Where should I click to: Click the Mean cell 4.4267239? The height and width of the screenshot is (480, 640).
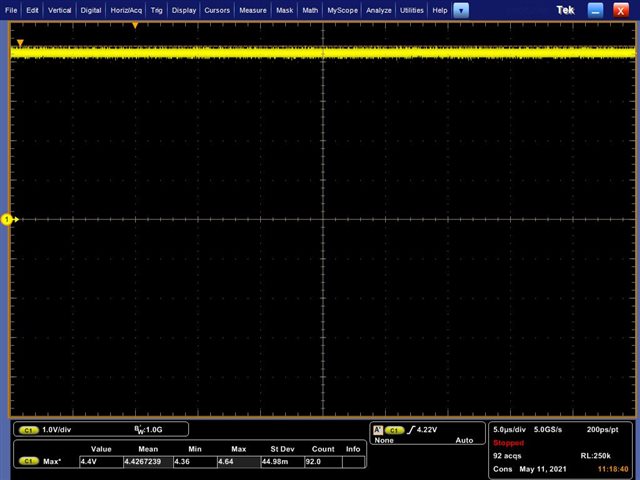148,462
